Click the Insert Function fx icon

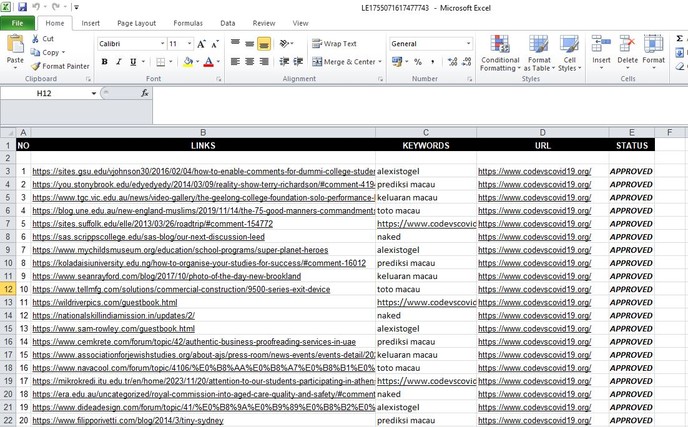145,92
